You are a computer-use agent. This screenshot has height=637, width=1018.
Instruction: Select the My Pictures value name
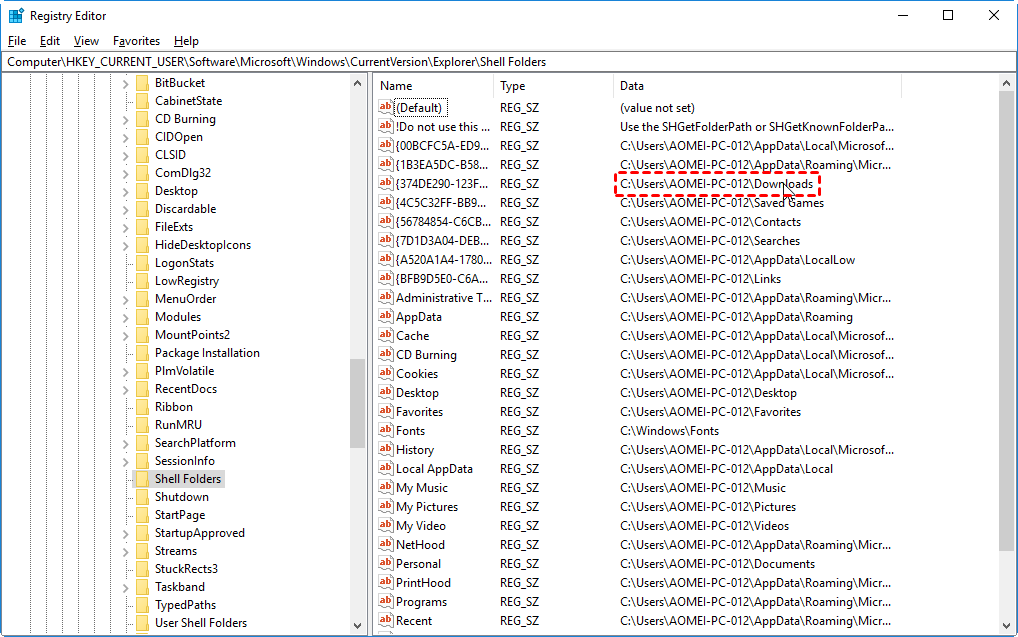point(427,506)
